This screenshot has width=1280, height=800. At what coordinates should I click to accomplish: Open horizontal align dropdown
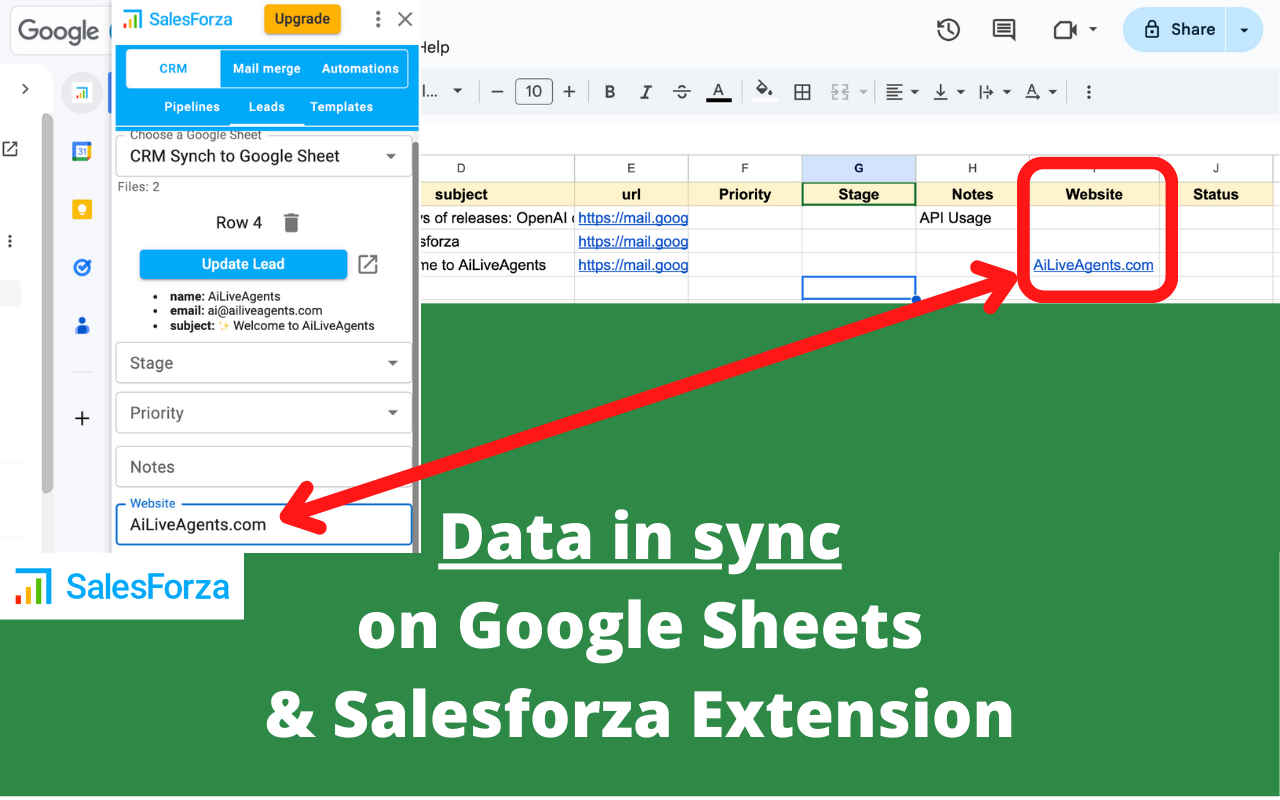(902, 92)
